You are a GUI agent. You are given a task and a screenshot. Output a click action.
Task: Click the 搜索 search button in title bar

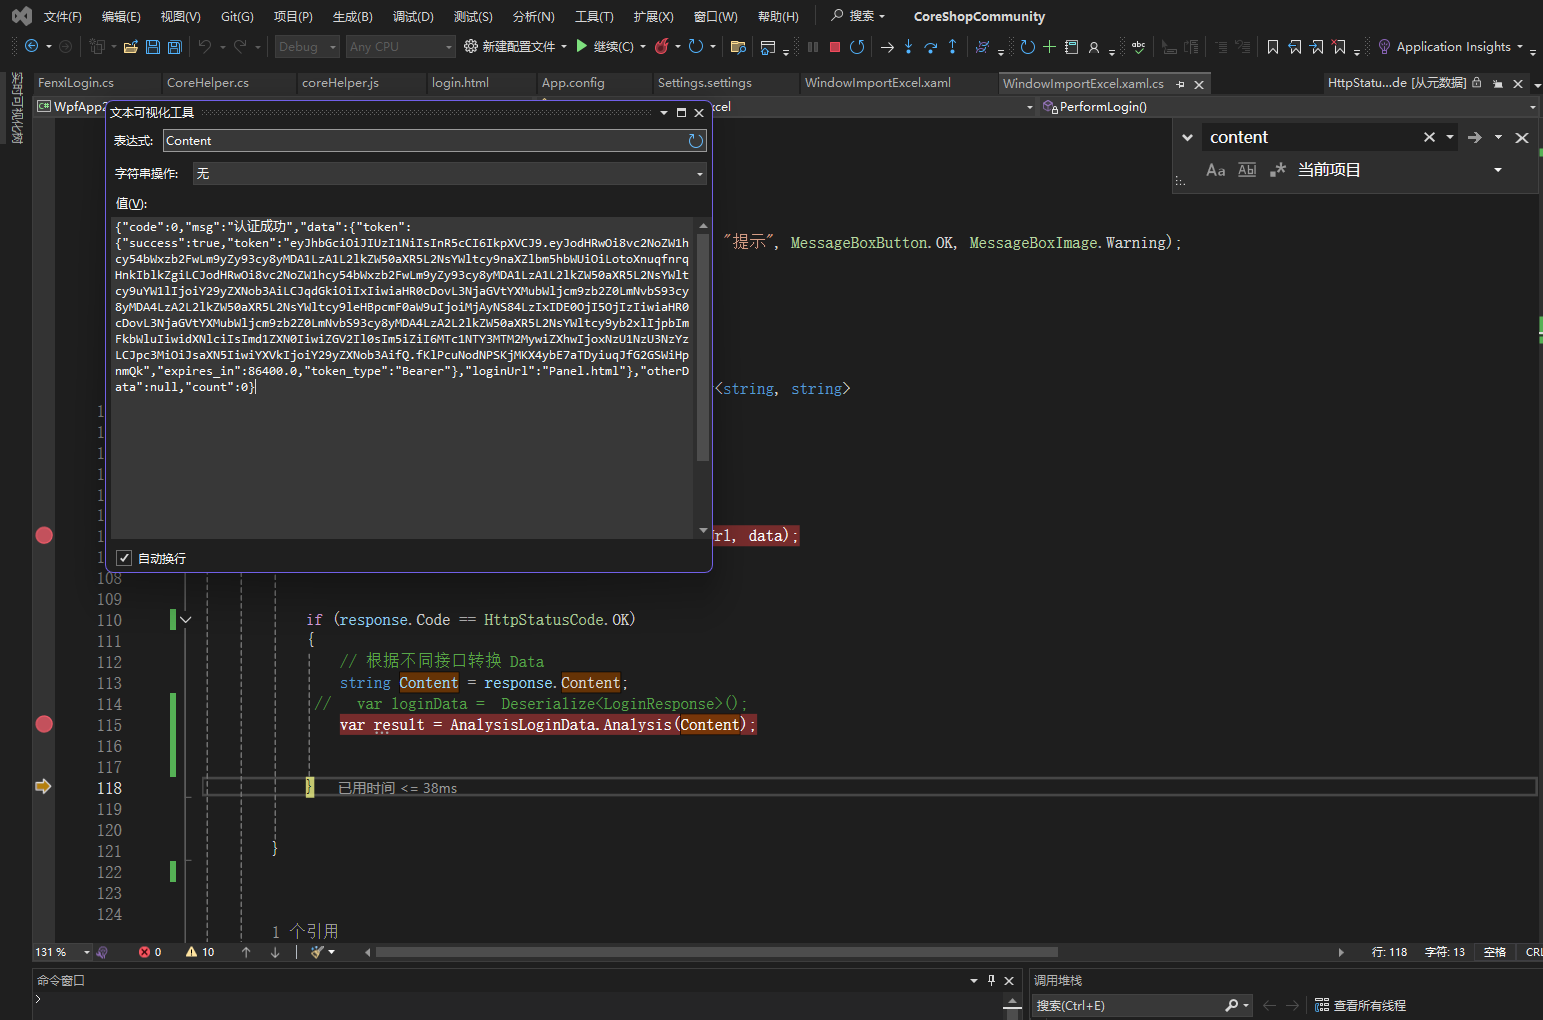coord(858,16)
